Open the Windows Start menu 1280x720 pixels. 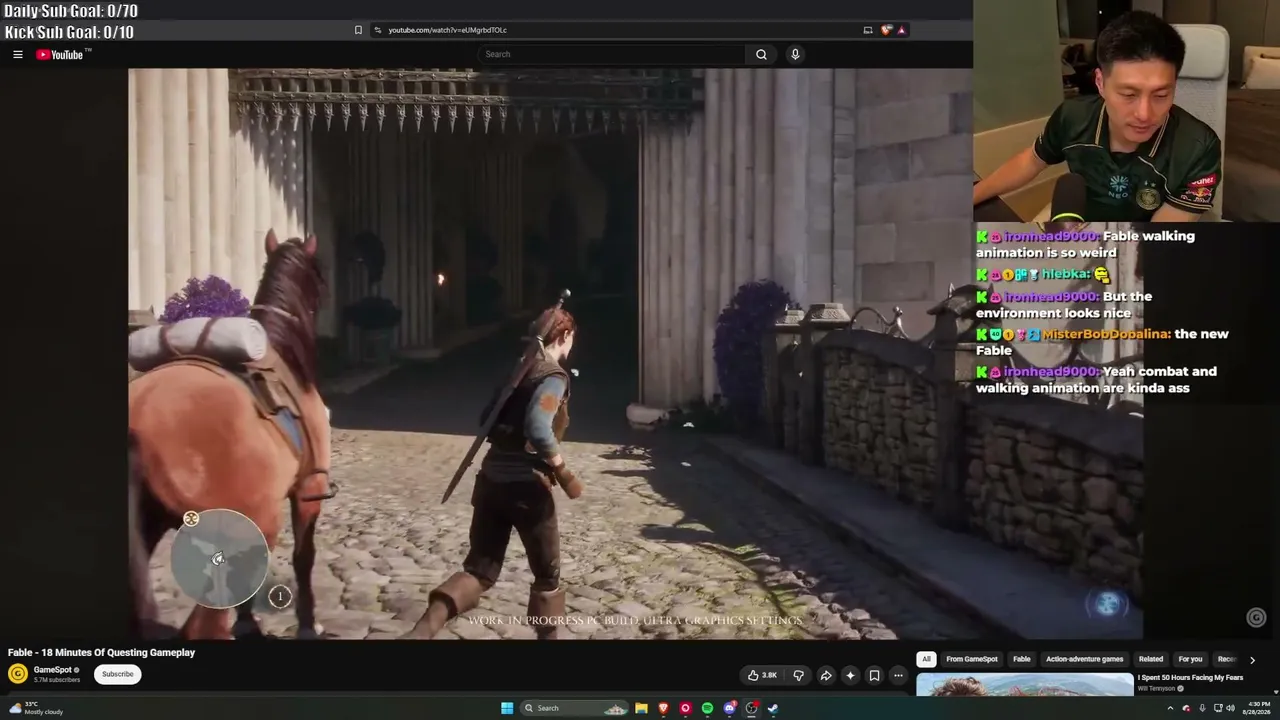click(507, 708)
